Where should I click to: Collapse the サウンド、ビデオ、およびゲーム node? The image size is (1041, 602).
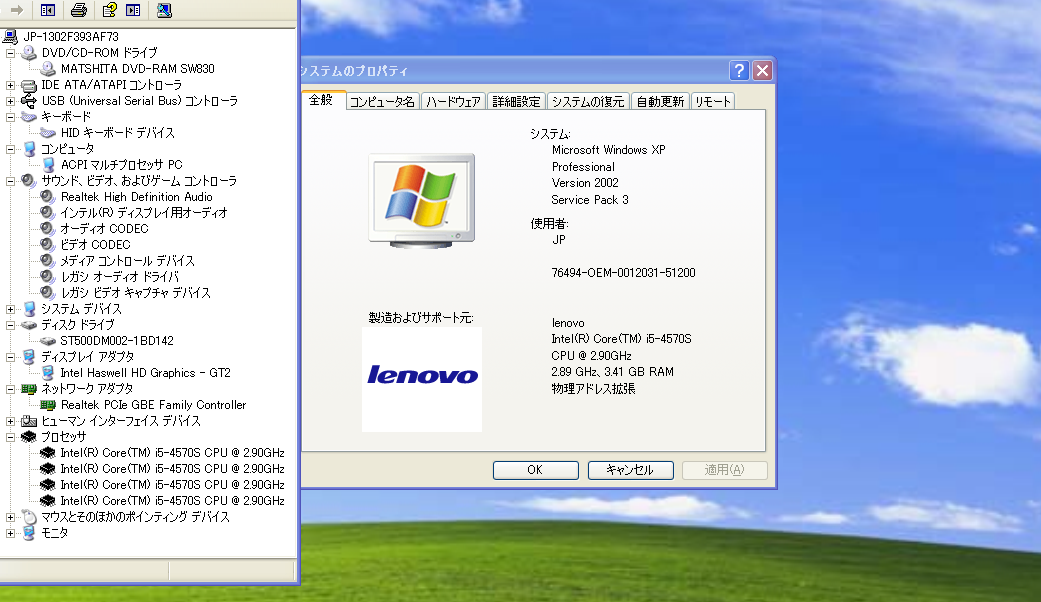click(x=10, y=181)
